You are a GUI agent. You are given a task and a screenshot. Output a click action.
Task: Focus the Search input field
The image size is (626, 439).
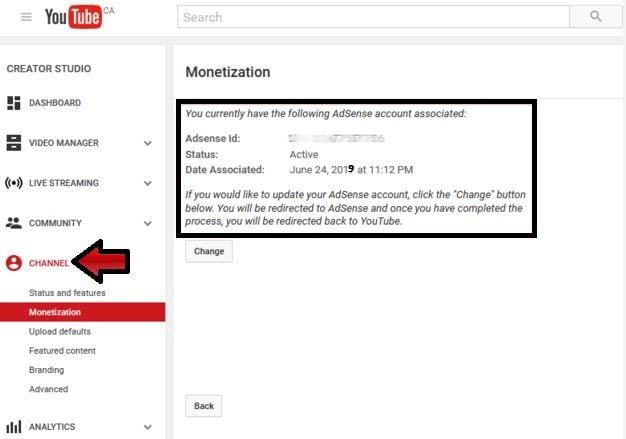click(373, 17)
